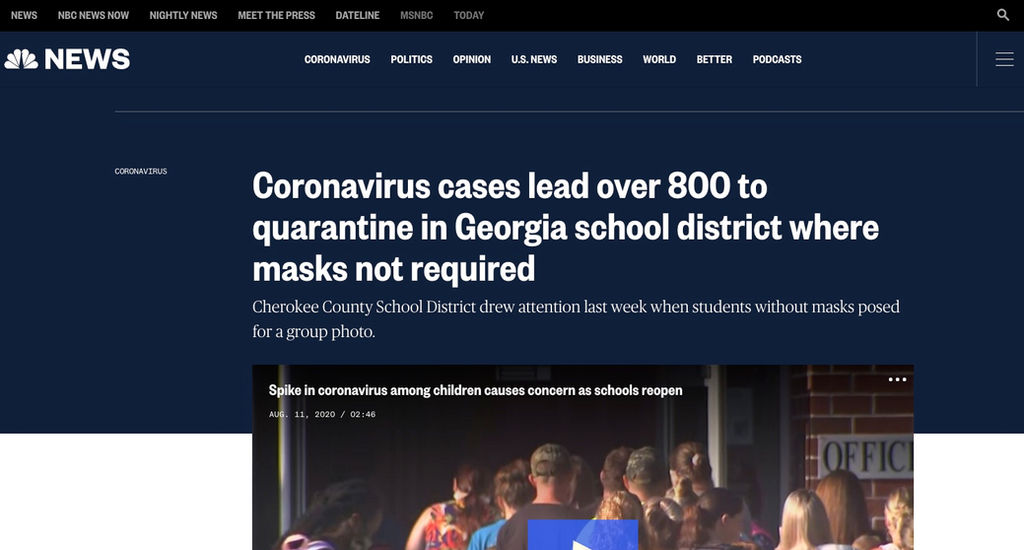Screen dimensions: 1024x550
Task: Open the search magnifier icon
Action: (x=1003, y=15)
